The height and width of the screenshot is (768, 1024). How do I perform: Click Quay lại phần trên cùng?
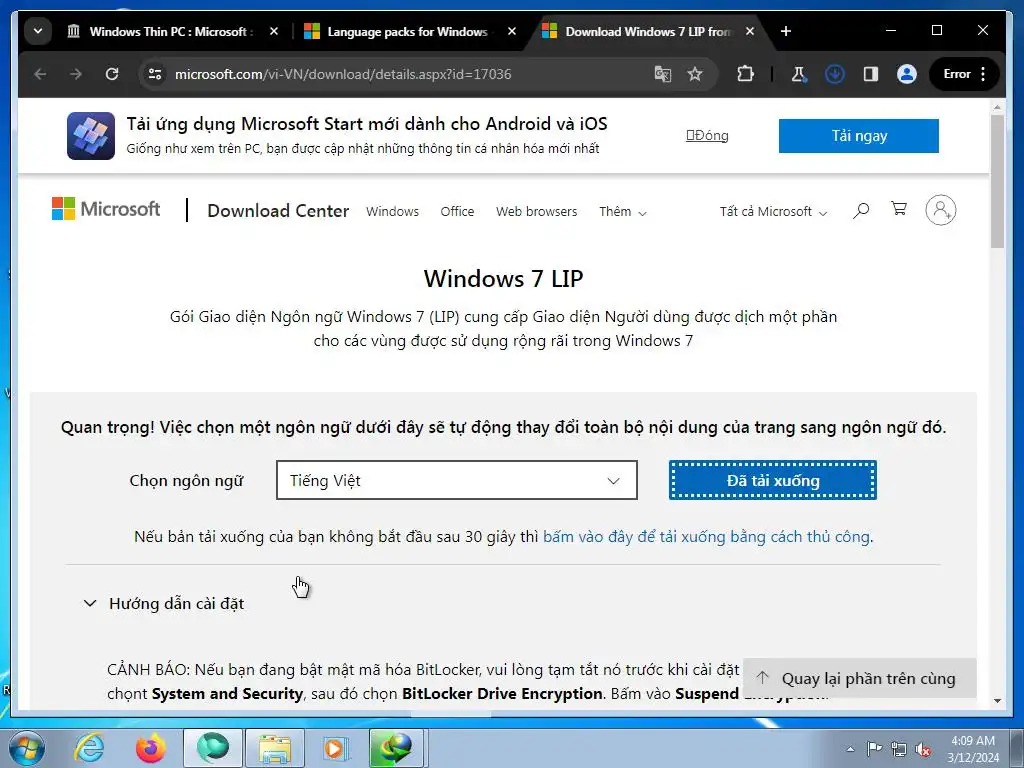click(x=859, y=679)
